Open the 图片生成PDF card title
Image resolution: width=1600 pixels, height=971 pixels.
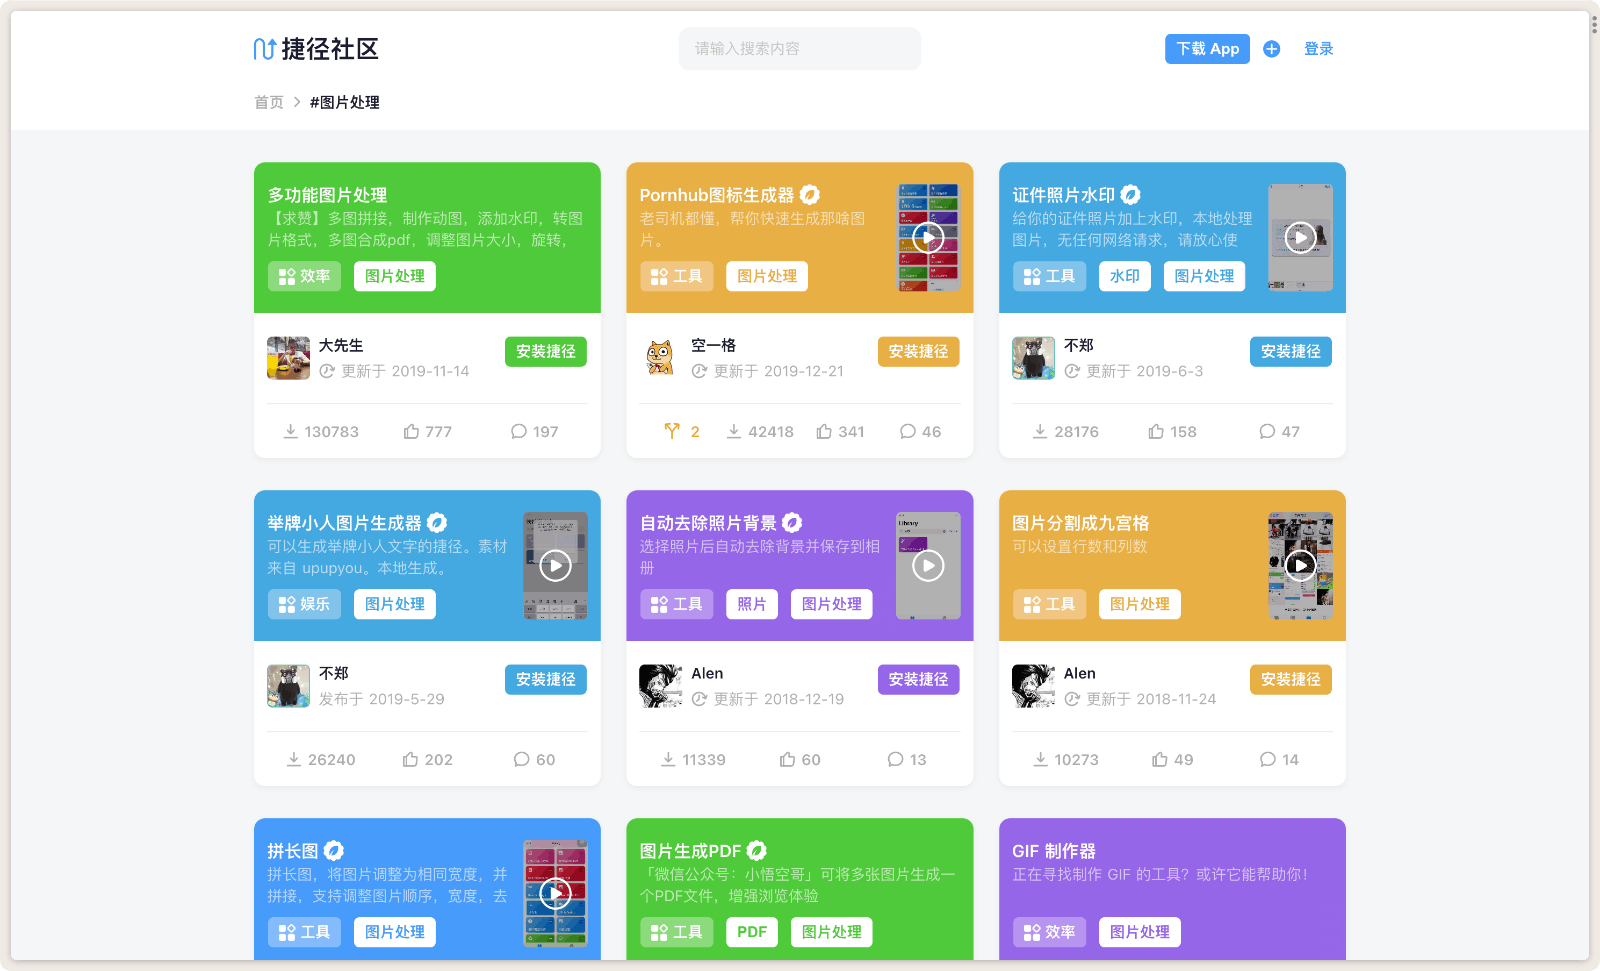click(690, 851)
